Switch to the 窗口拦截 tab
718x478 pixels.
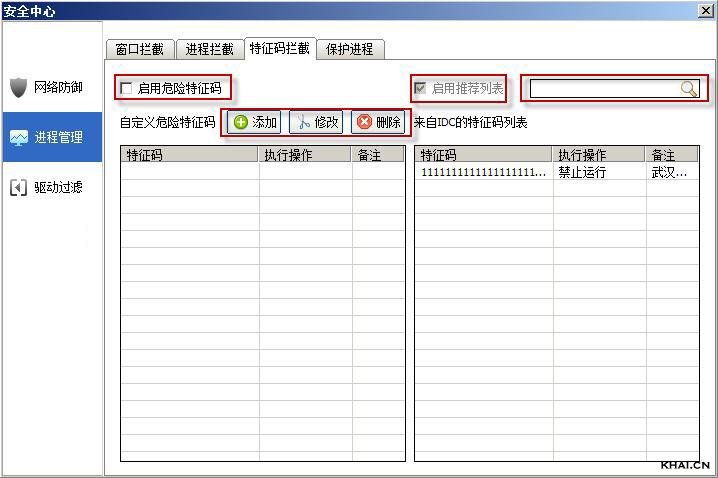click(x=139, y=49)
